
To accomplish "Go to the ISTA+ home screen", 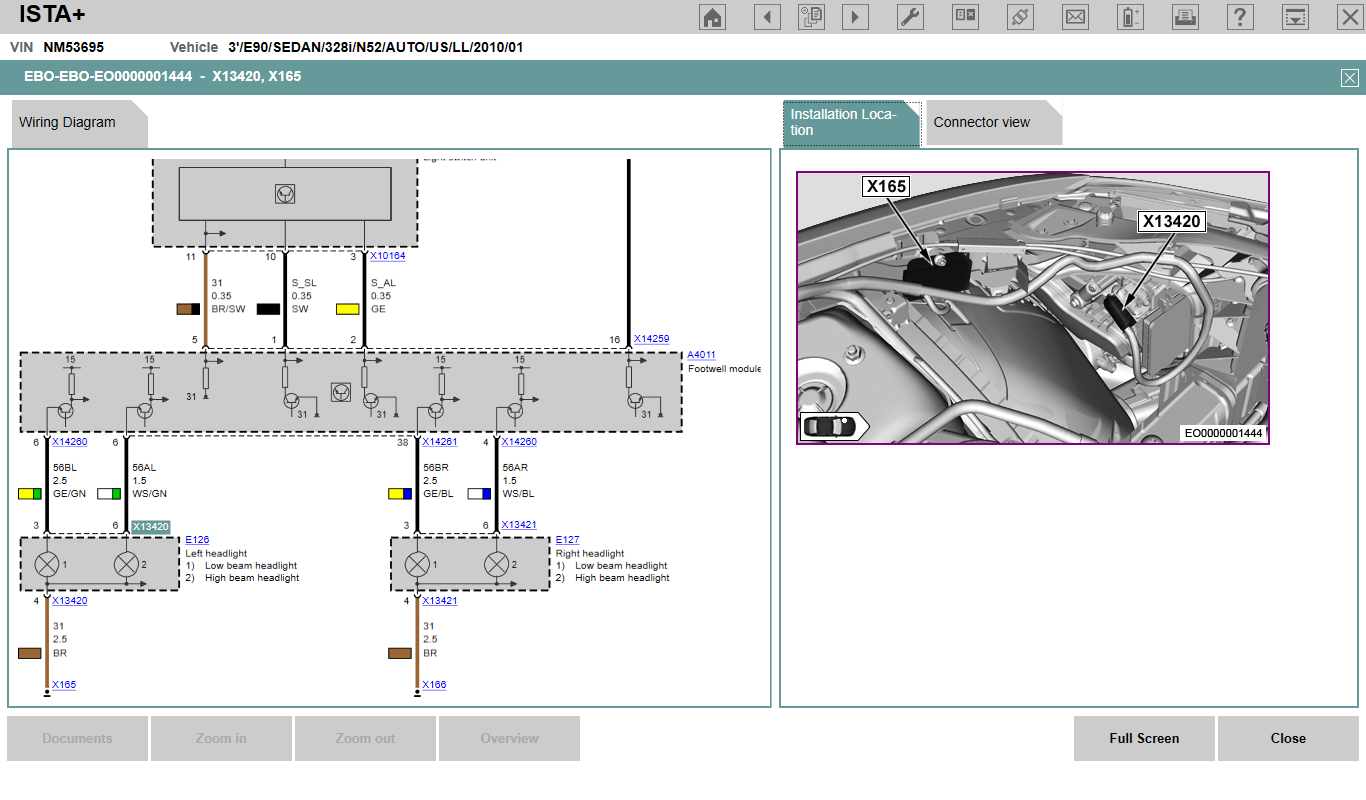I will click(x=712, y=17).
